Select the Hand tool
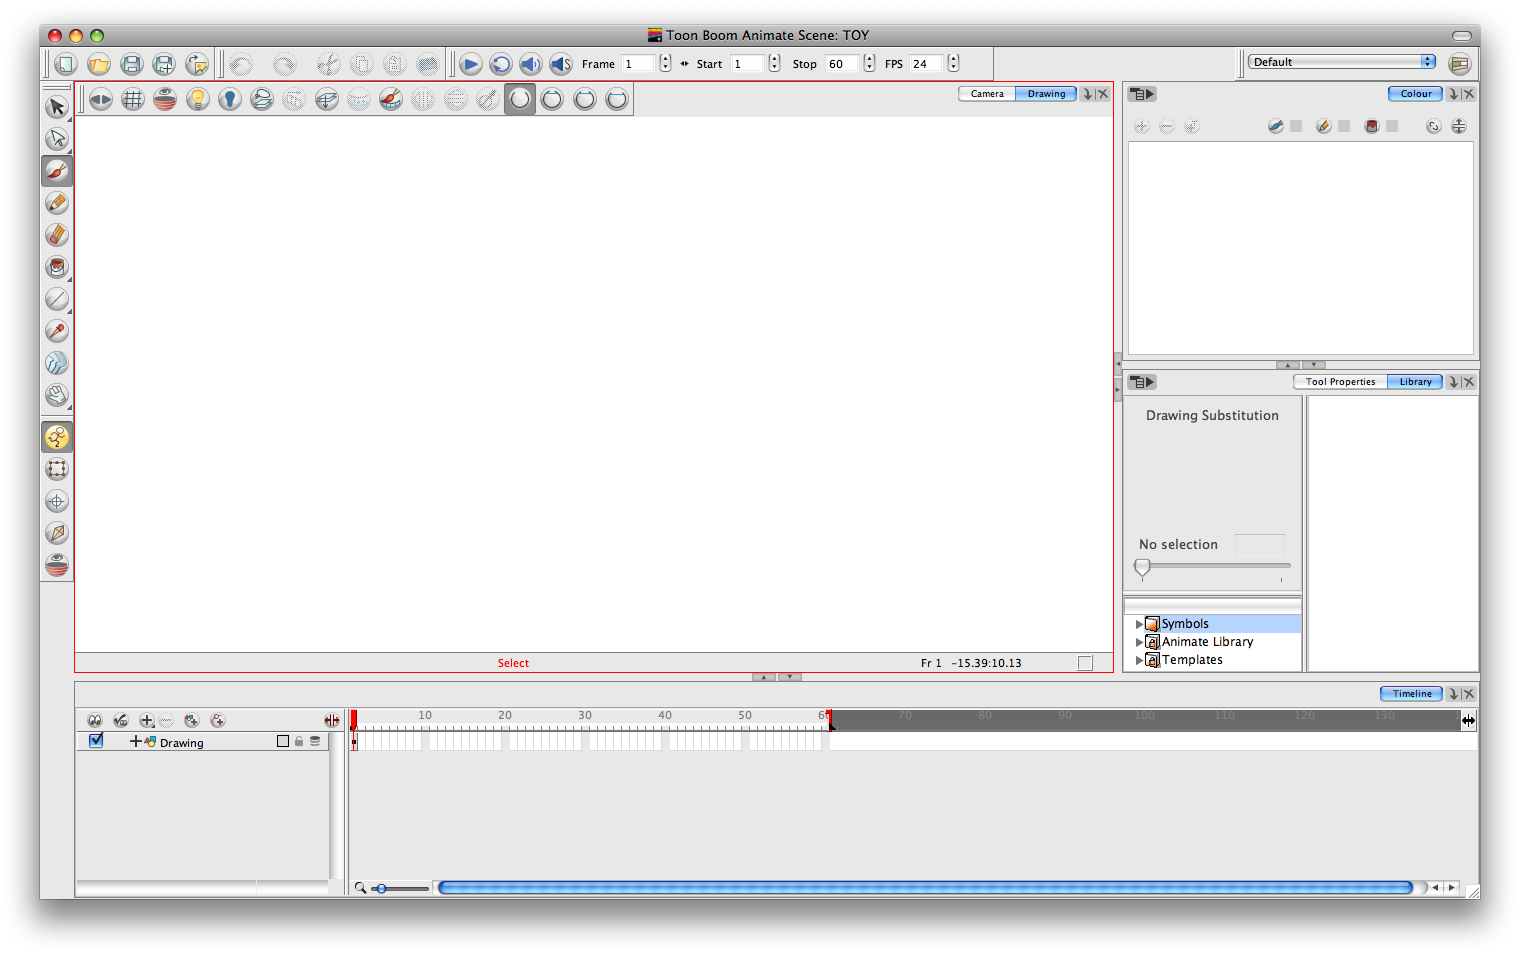 (57, 395)
